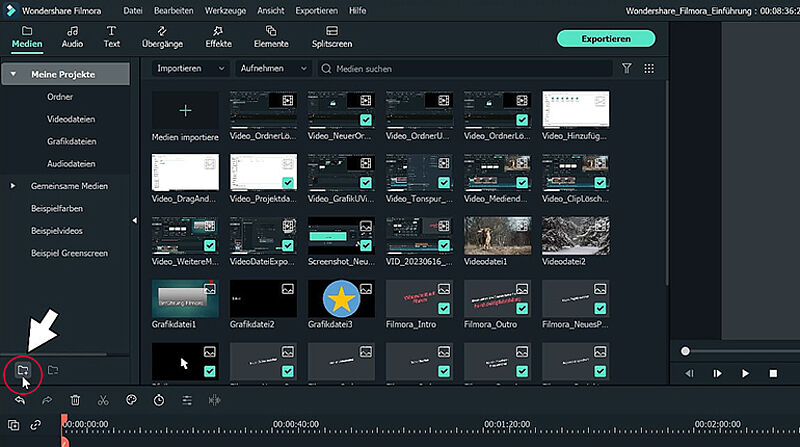This screenshot has width=800, height=447.
Task: Click the add track icon
Action: pos(14,425)
